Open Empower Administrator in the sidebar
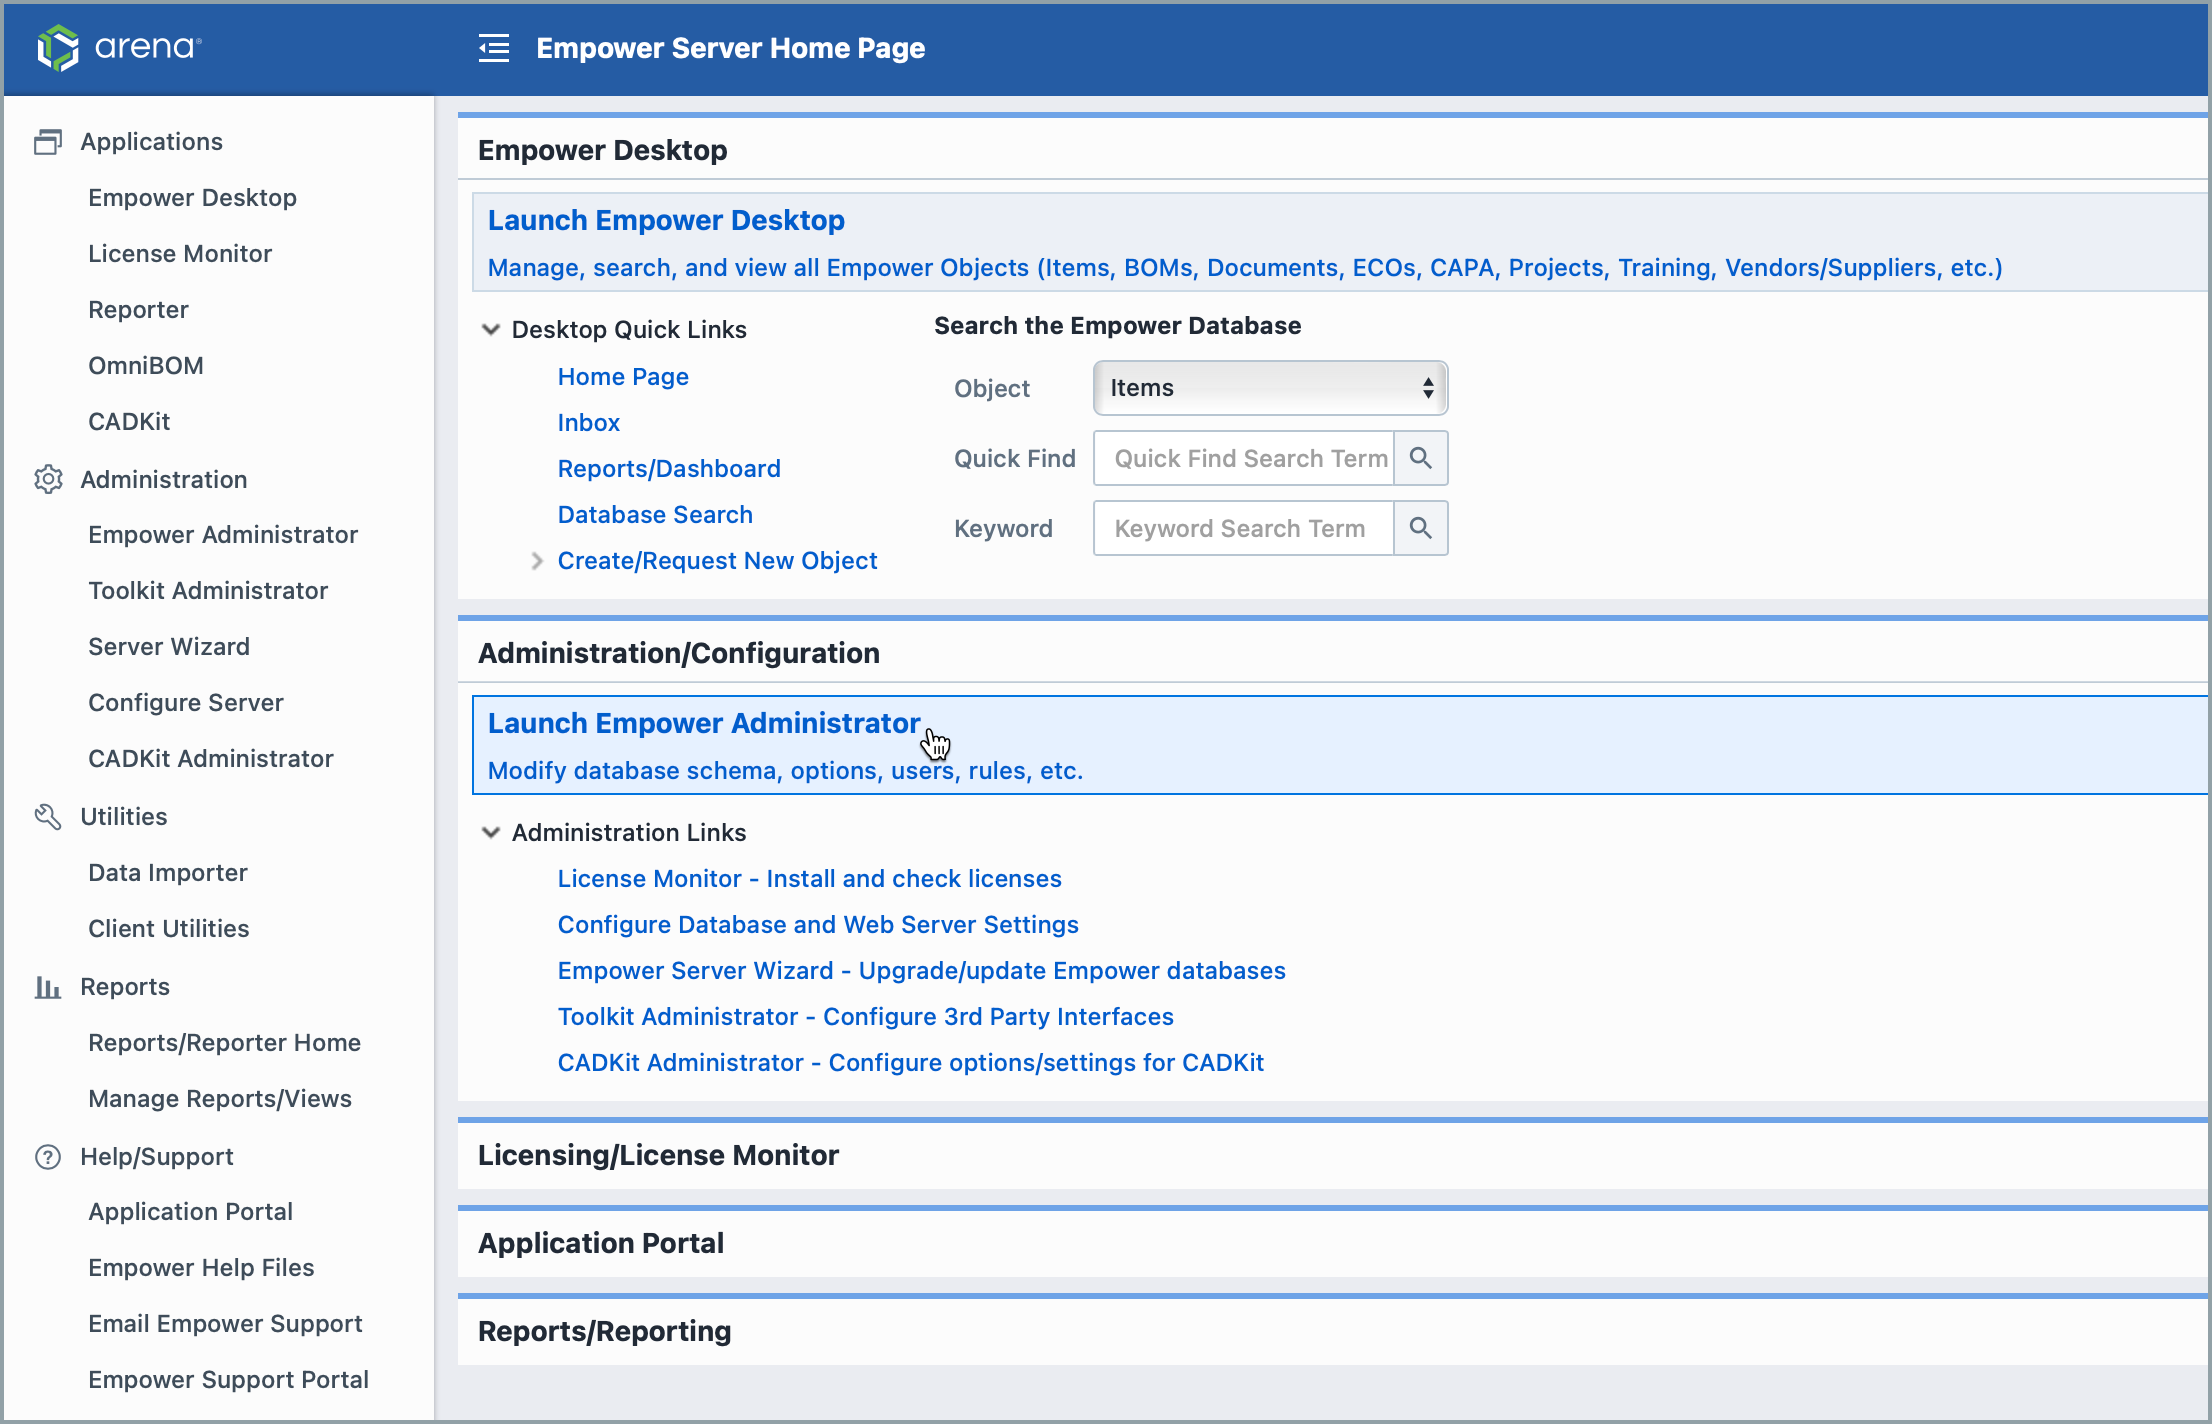The height and width of the screenshot is (1424, 2212). click(x=223, y=535)
